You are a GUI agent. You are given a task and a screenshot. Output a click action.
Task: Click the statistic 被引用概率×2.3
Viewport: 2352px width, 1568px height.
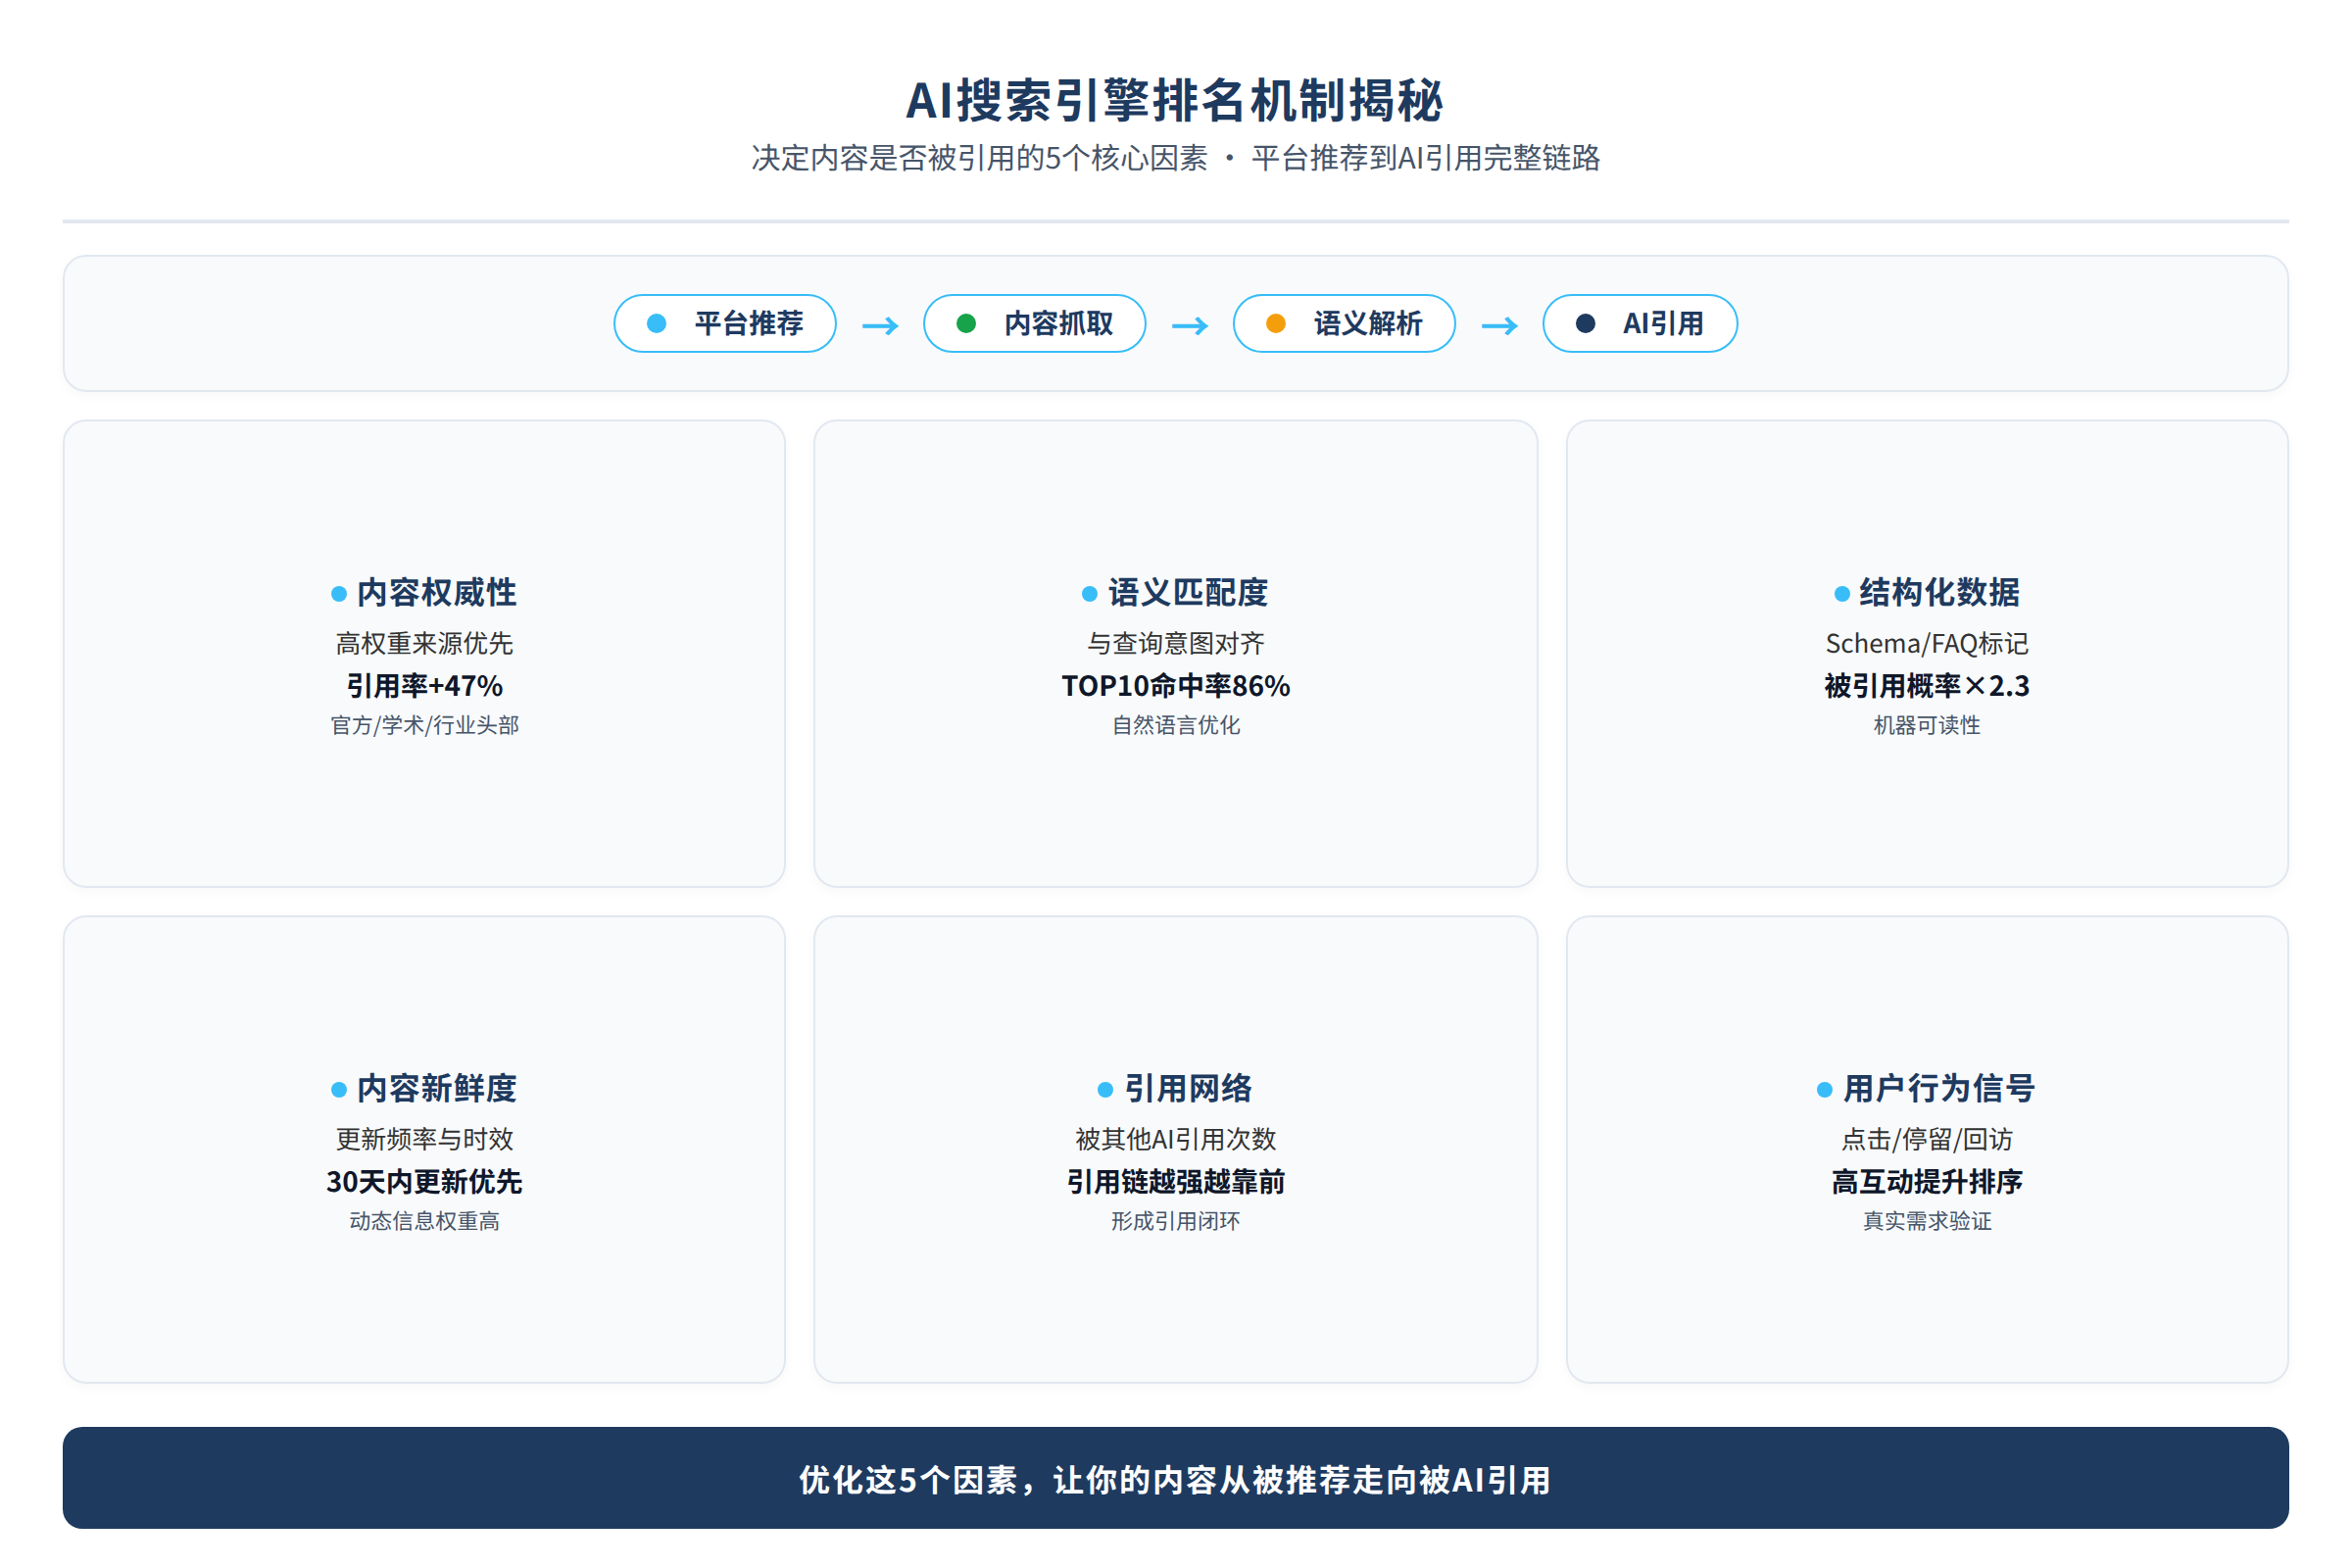pos(1927,686)
